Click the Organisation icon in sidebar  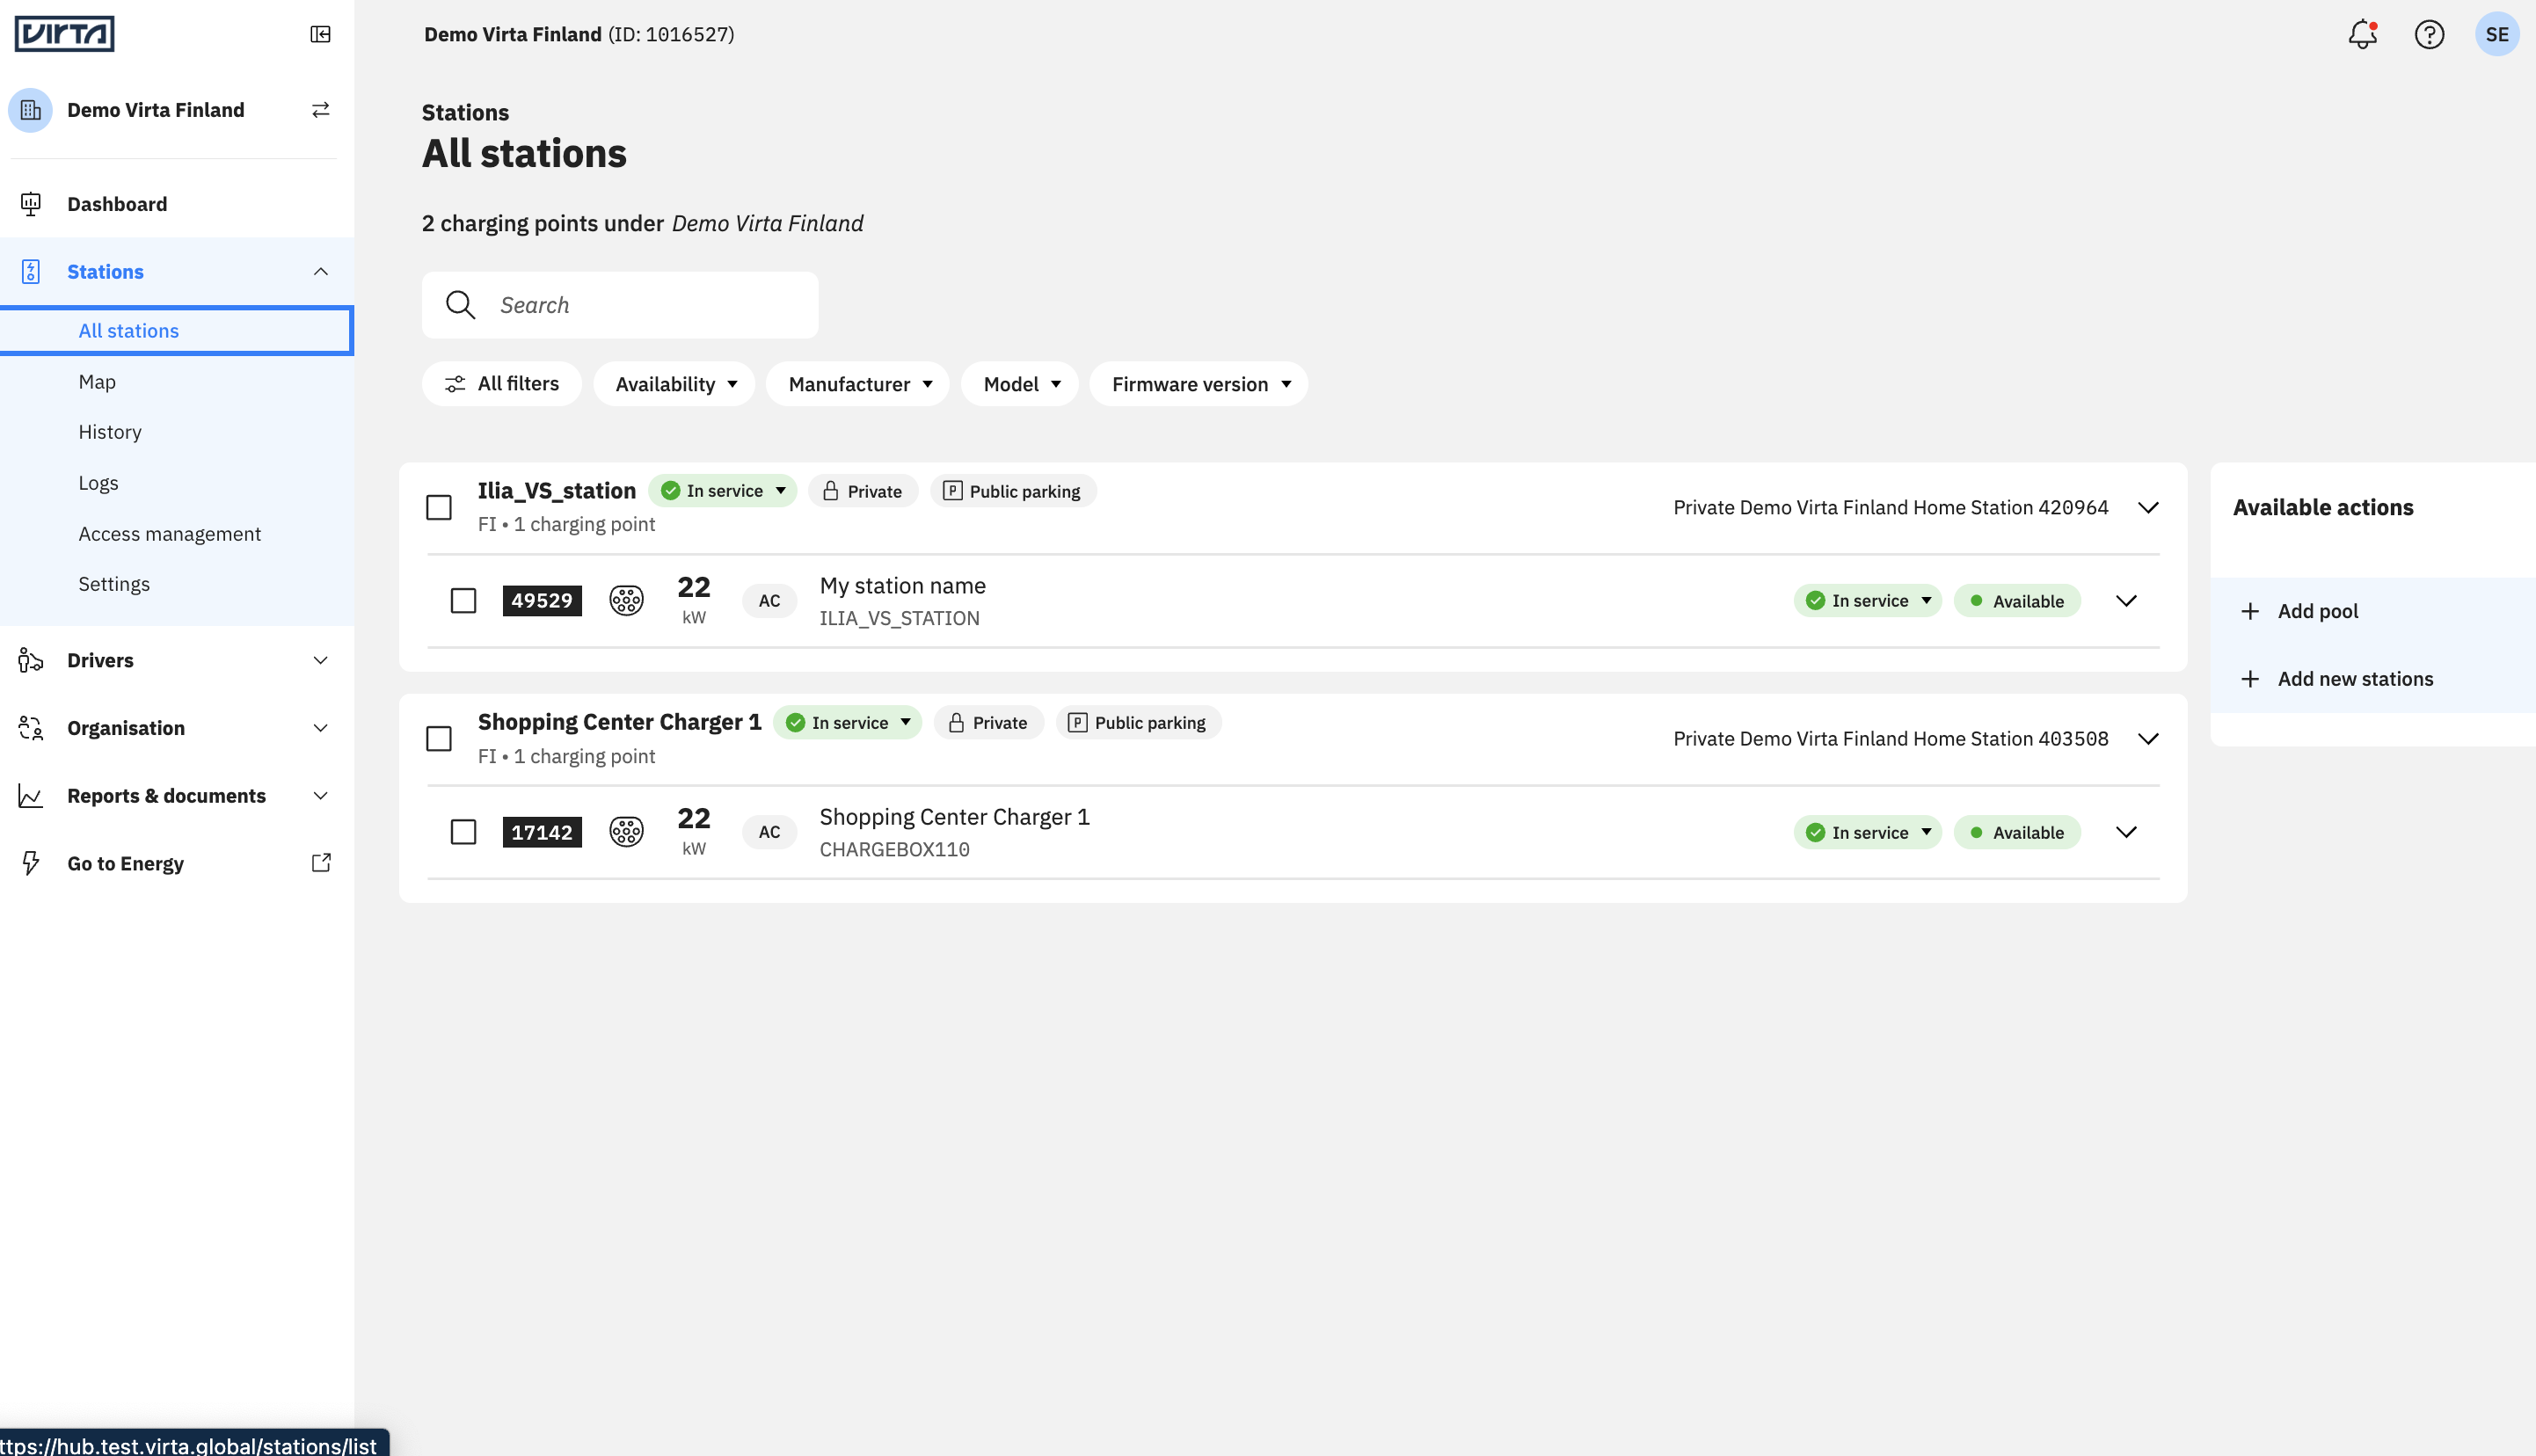[31, 728]
